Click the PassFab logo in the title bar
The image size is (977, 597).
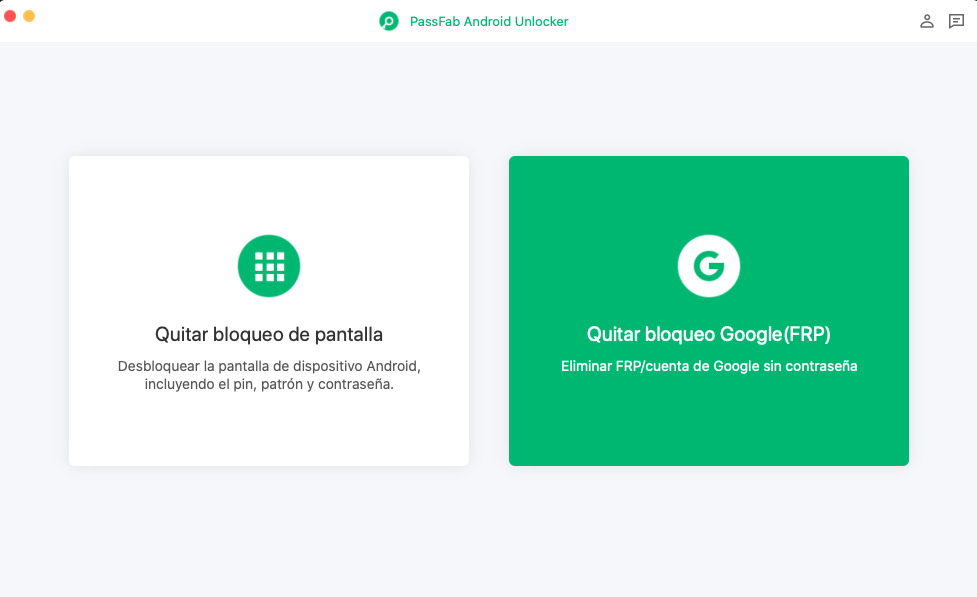390,20
